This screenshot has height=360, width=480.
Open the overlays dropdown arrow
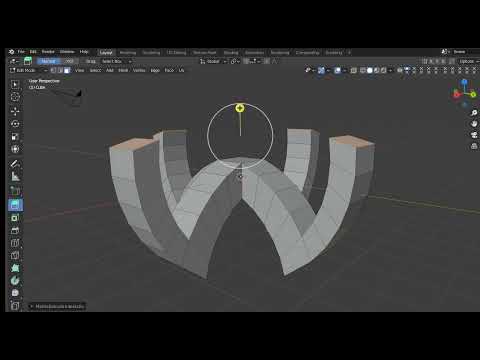pos(344,70)
